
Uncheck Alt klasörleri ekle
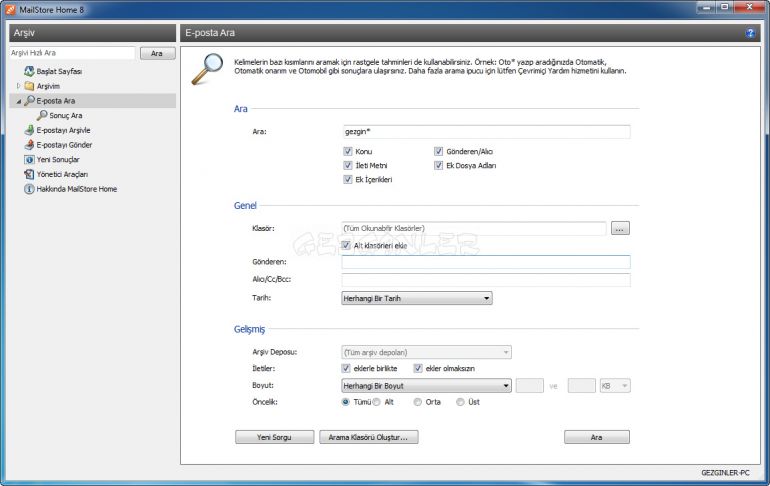[346, 245]
